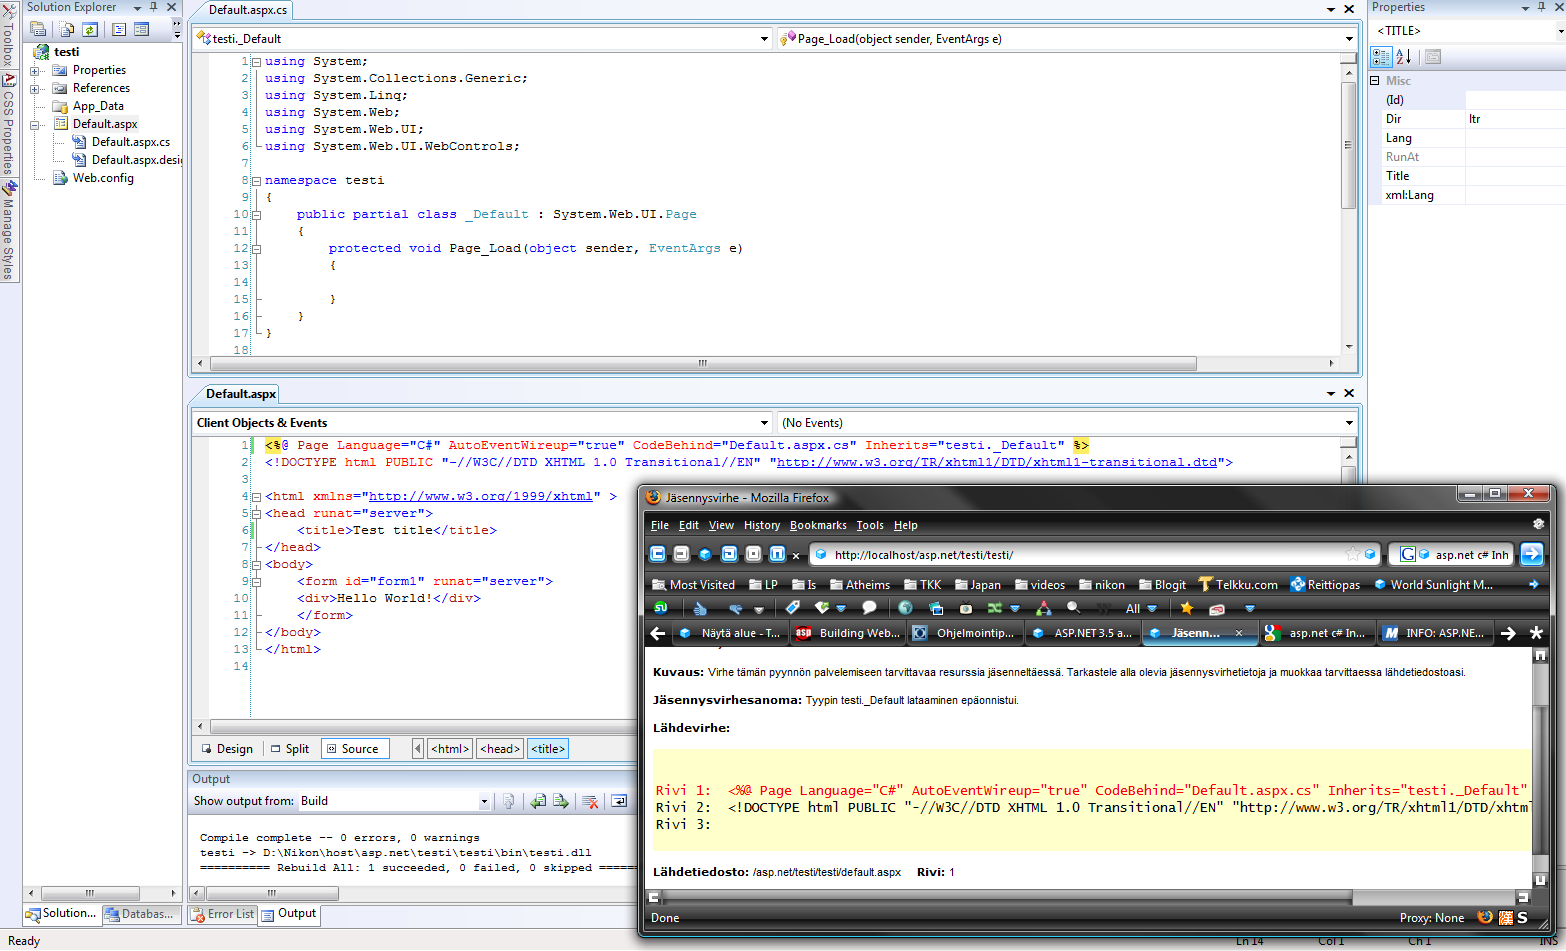
Task: Click Refresh icon in Solution Explorer toolbar
Action: [x=90, y=30]
